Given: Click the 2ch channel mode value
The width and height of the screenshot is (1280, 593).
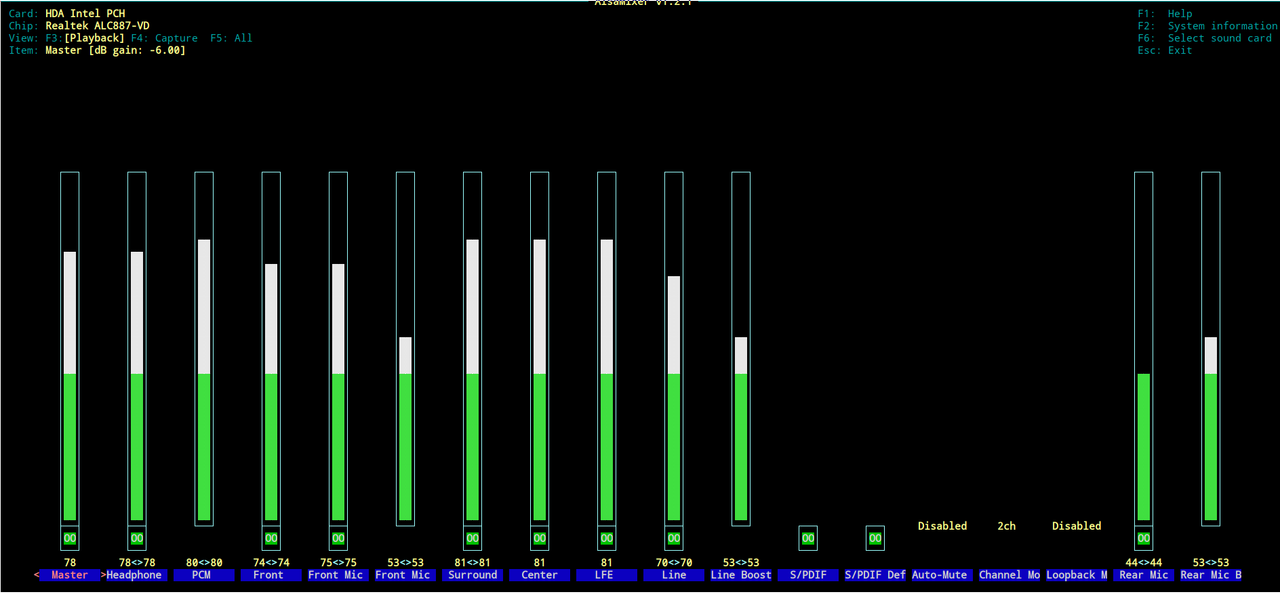Looking at the screenshot, I should click(1006, 526).
